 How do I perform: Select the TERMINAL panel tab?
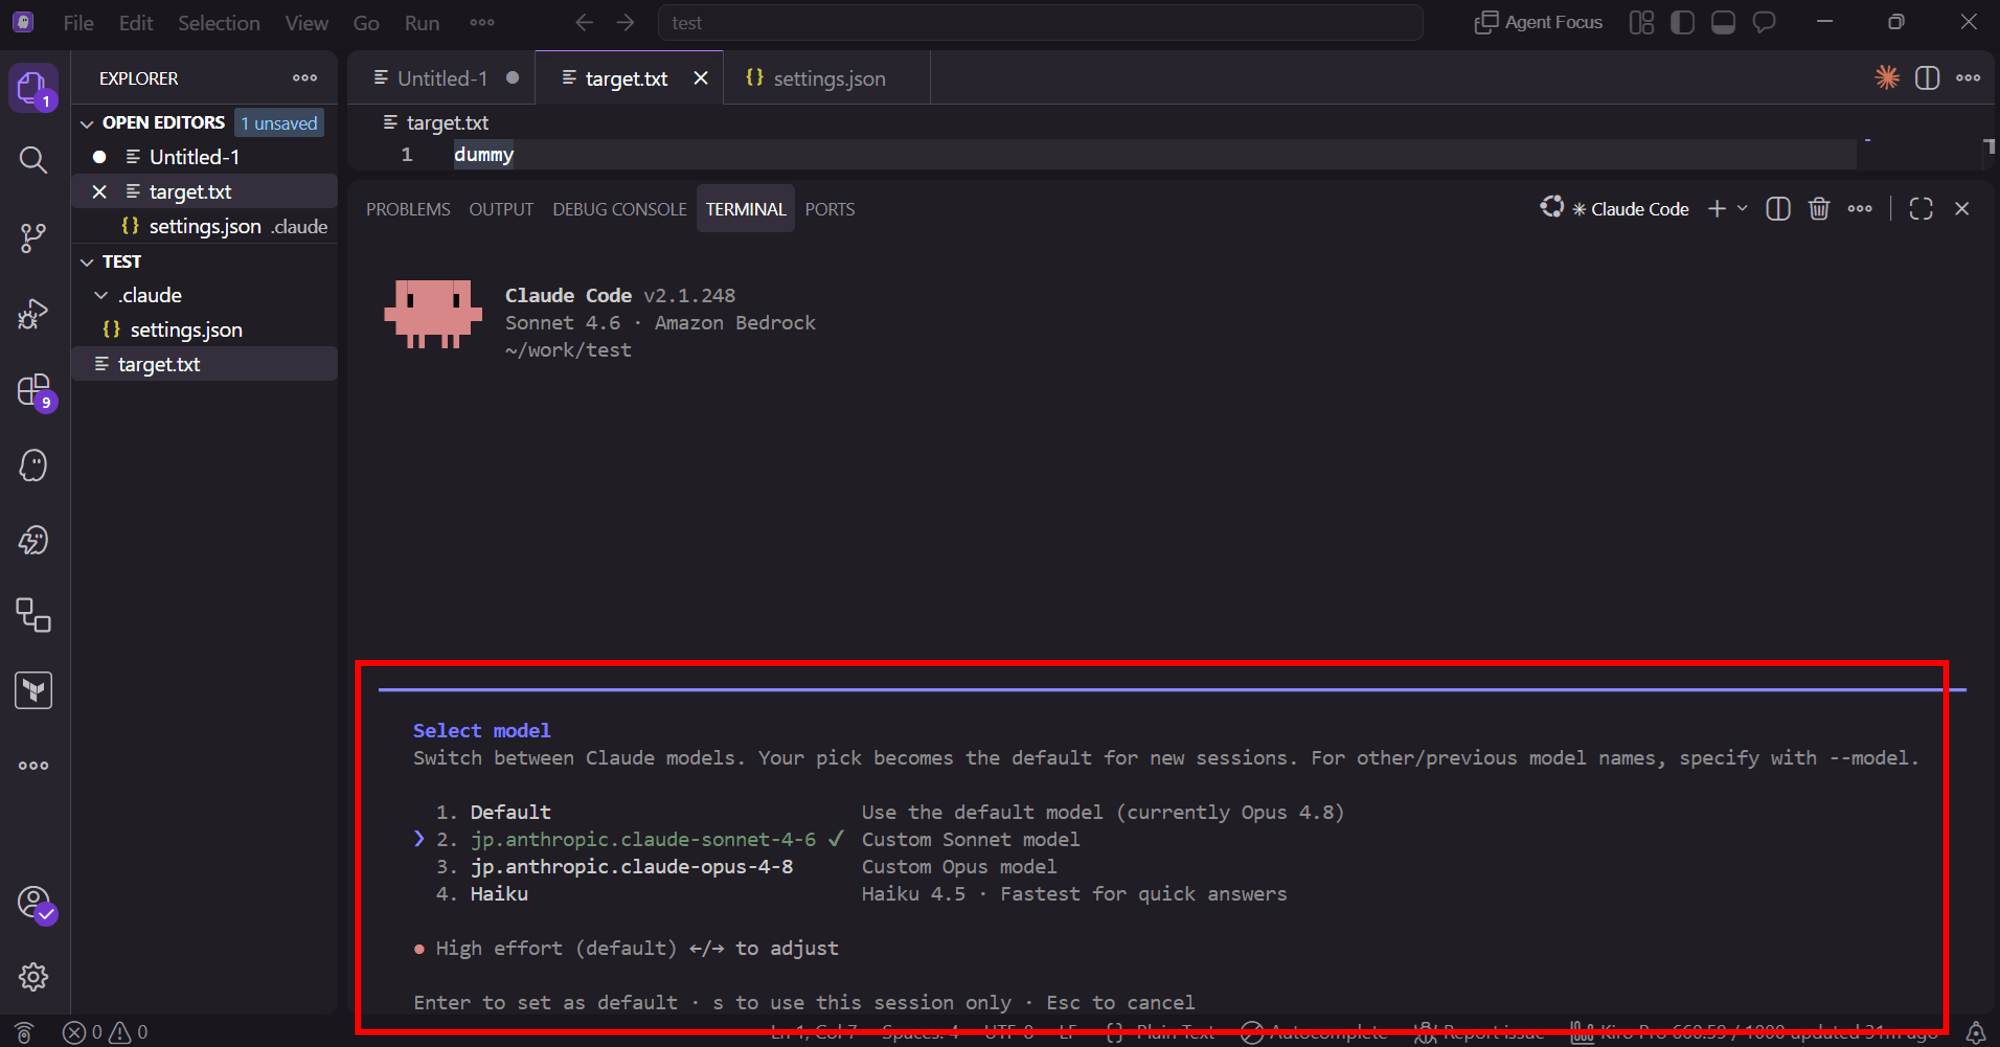point(745,209)
